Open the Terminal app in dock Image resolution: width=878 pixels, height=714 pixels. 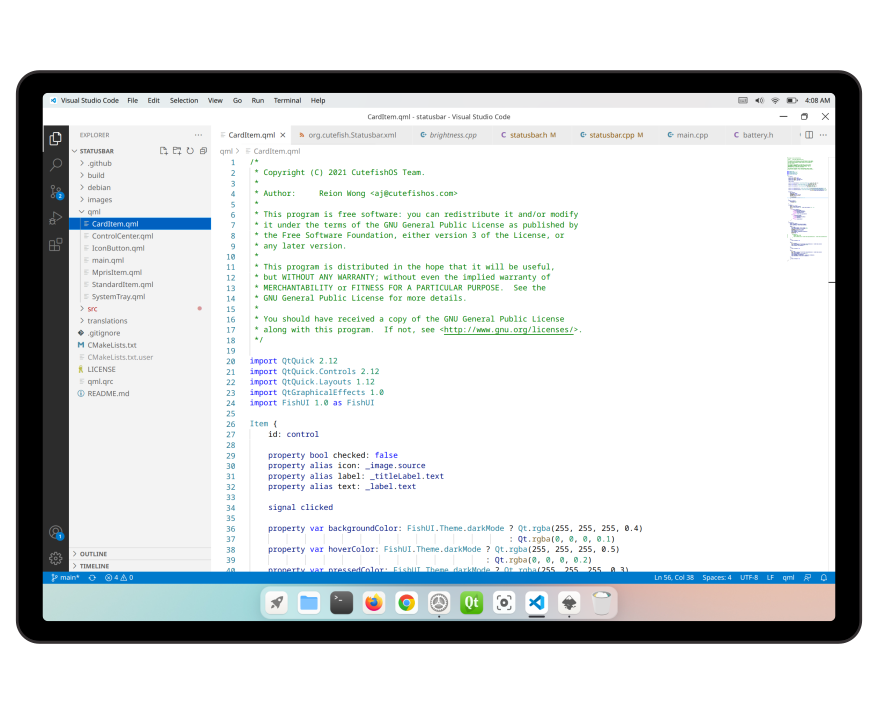342,603
